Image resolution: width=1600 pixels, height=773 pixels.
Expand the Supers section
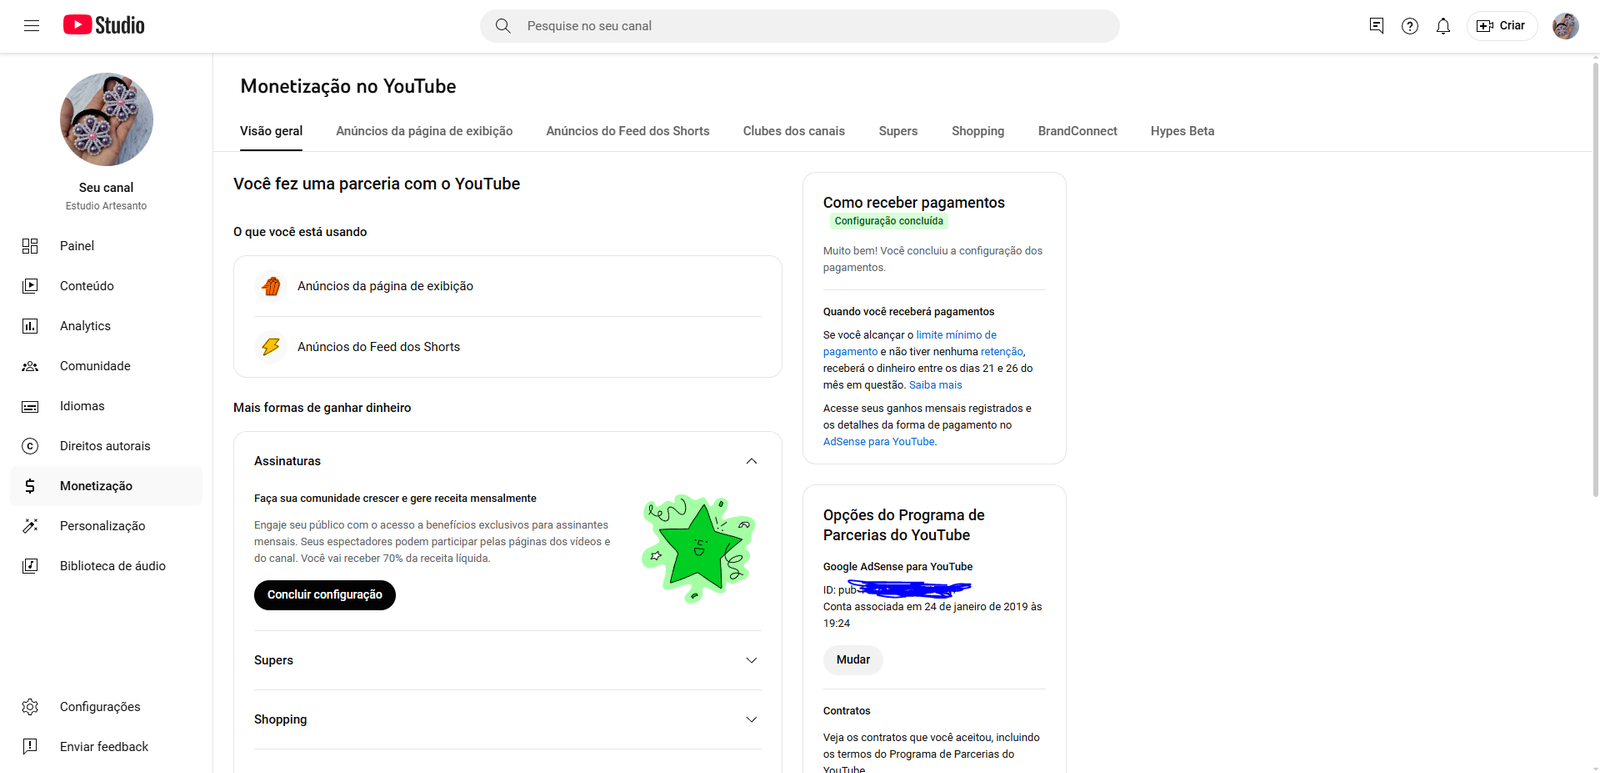[751, 660]
